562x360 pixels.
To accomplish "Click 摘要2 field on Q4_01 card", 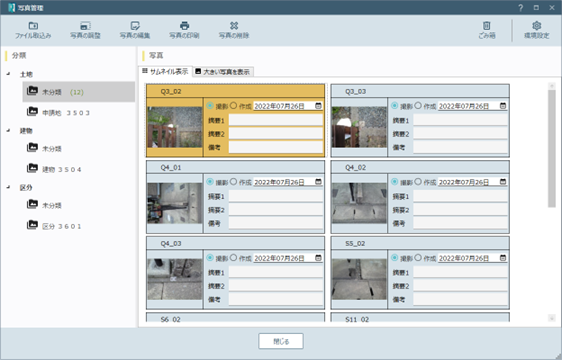I will point(276,209).
